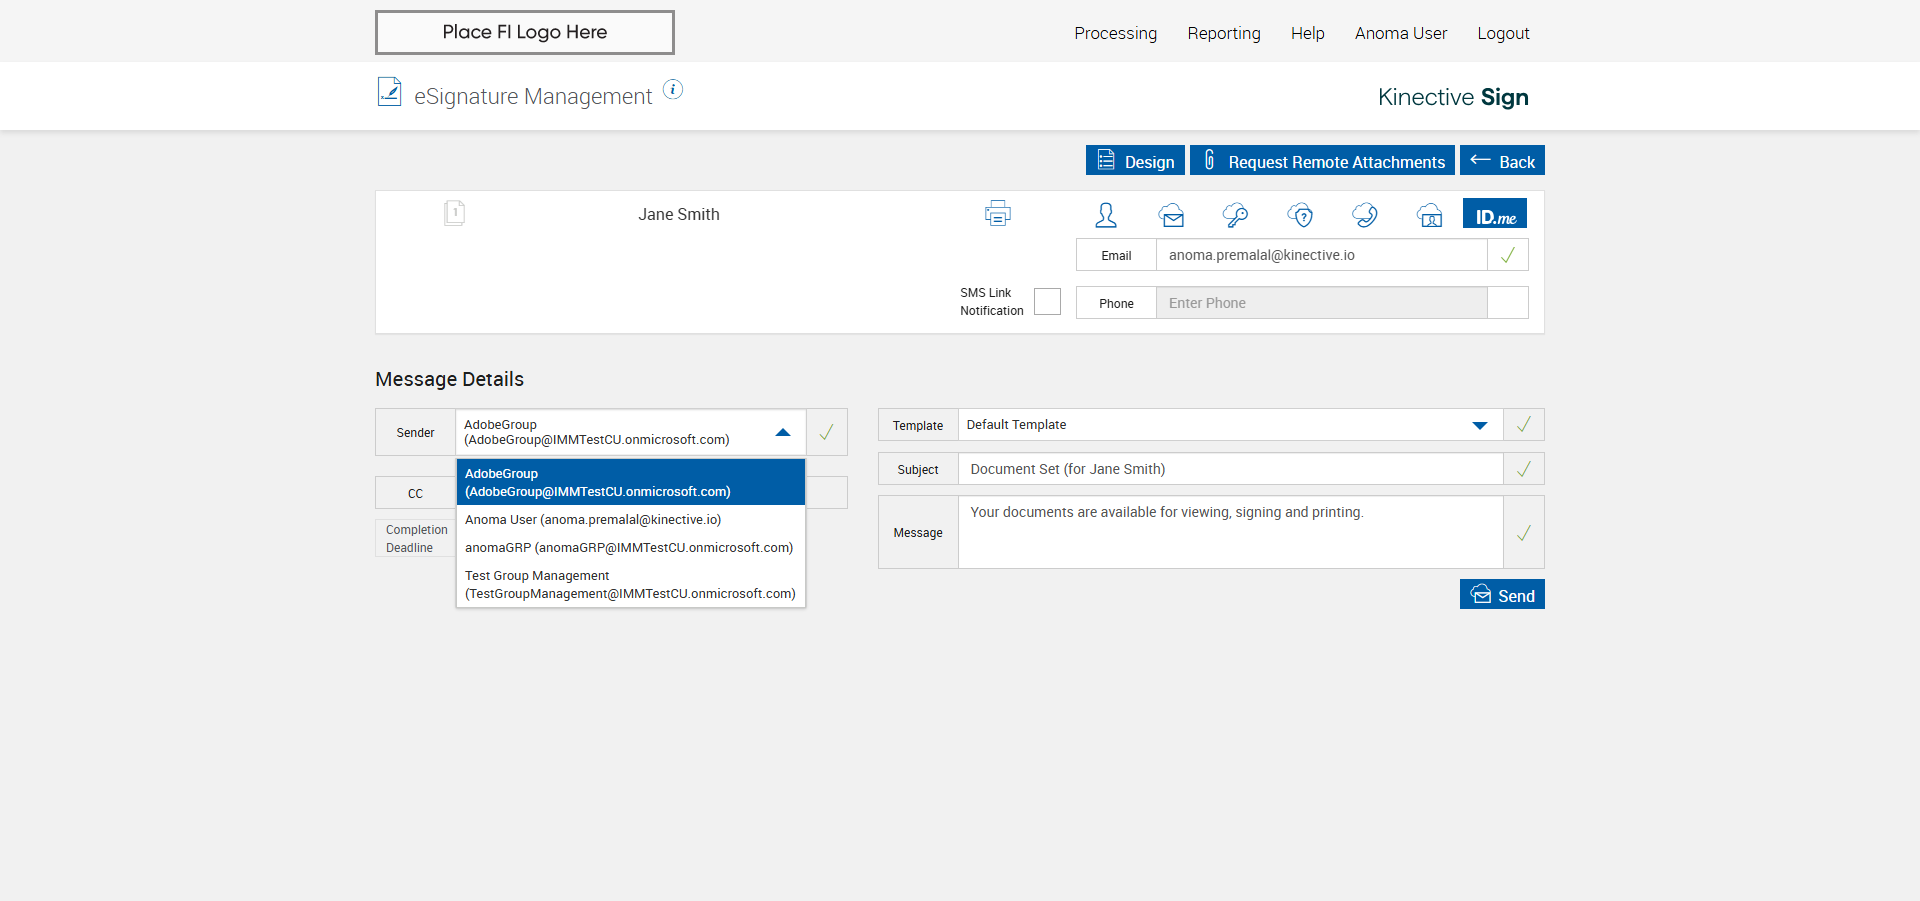Image resolution: width=1920 pixels, height=901 pixels.
Task: Open the Processing menu
Action: (x=1115, y=33)
